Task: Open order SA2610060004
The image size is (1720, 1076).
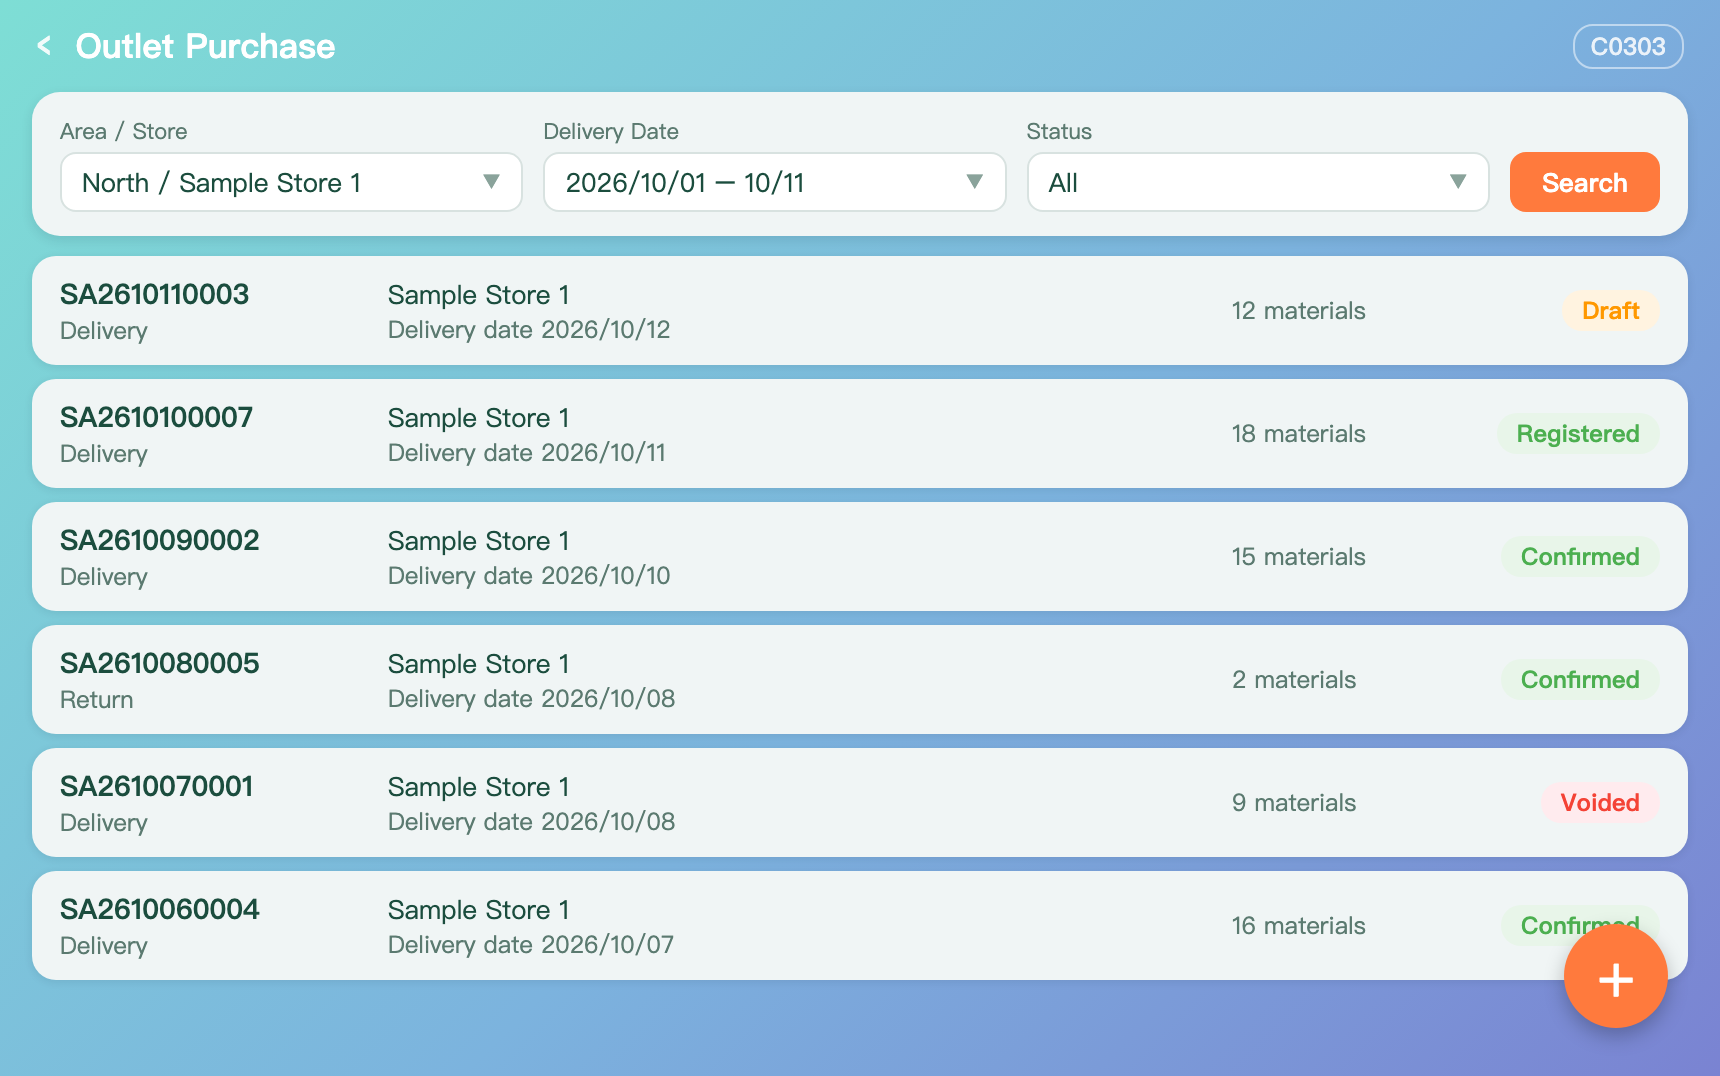Action: click(860, 926)
